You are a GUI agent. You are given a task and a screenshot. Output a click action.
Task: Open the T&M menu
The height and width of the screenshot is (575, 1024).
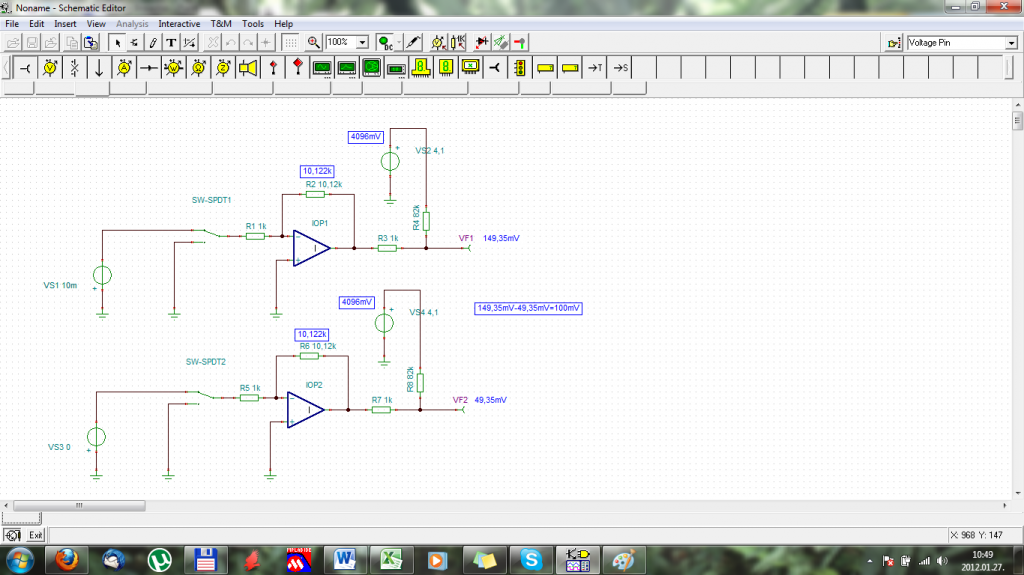point(220,23)
